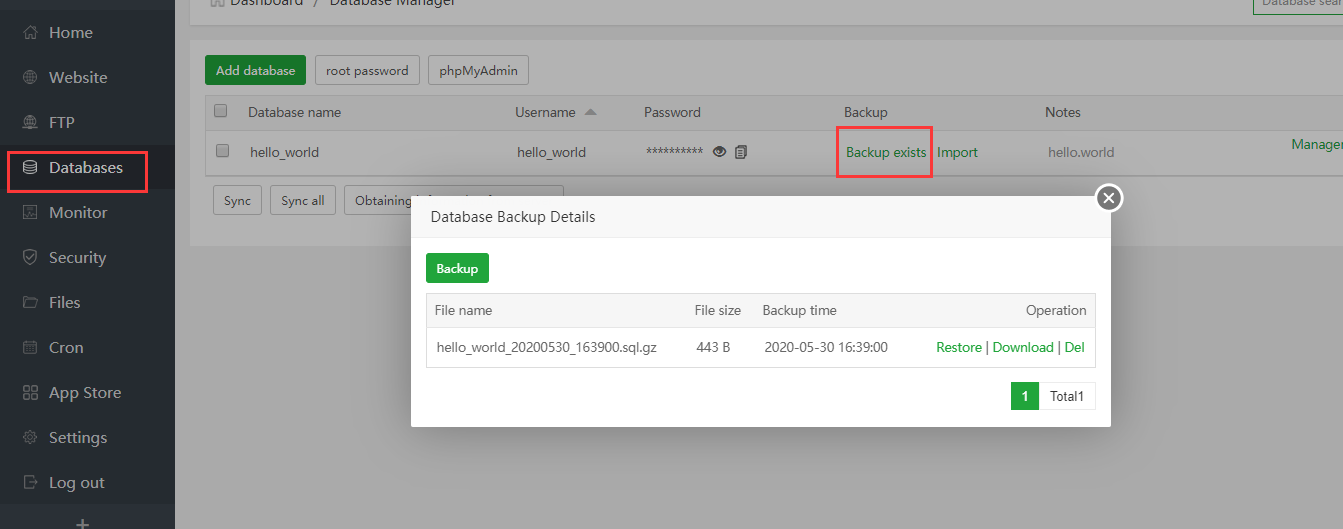1343x529 pixels.
Task: Click the Backup exists link
Action: [886, 152]
